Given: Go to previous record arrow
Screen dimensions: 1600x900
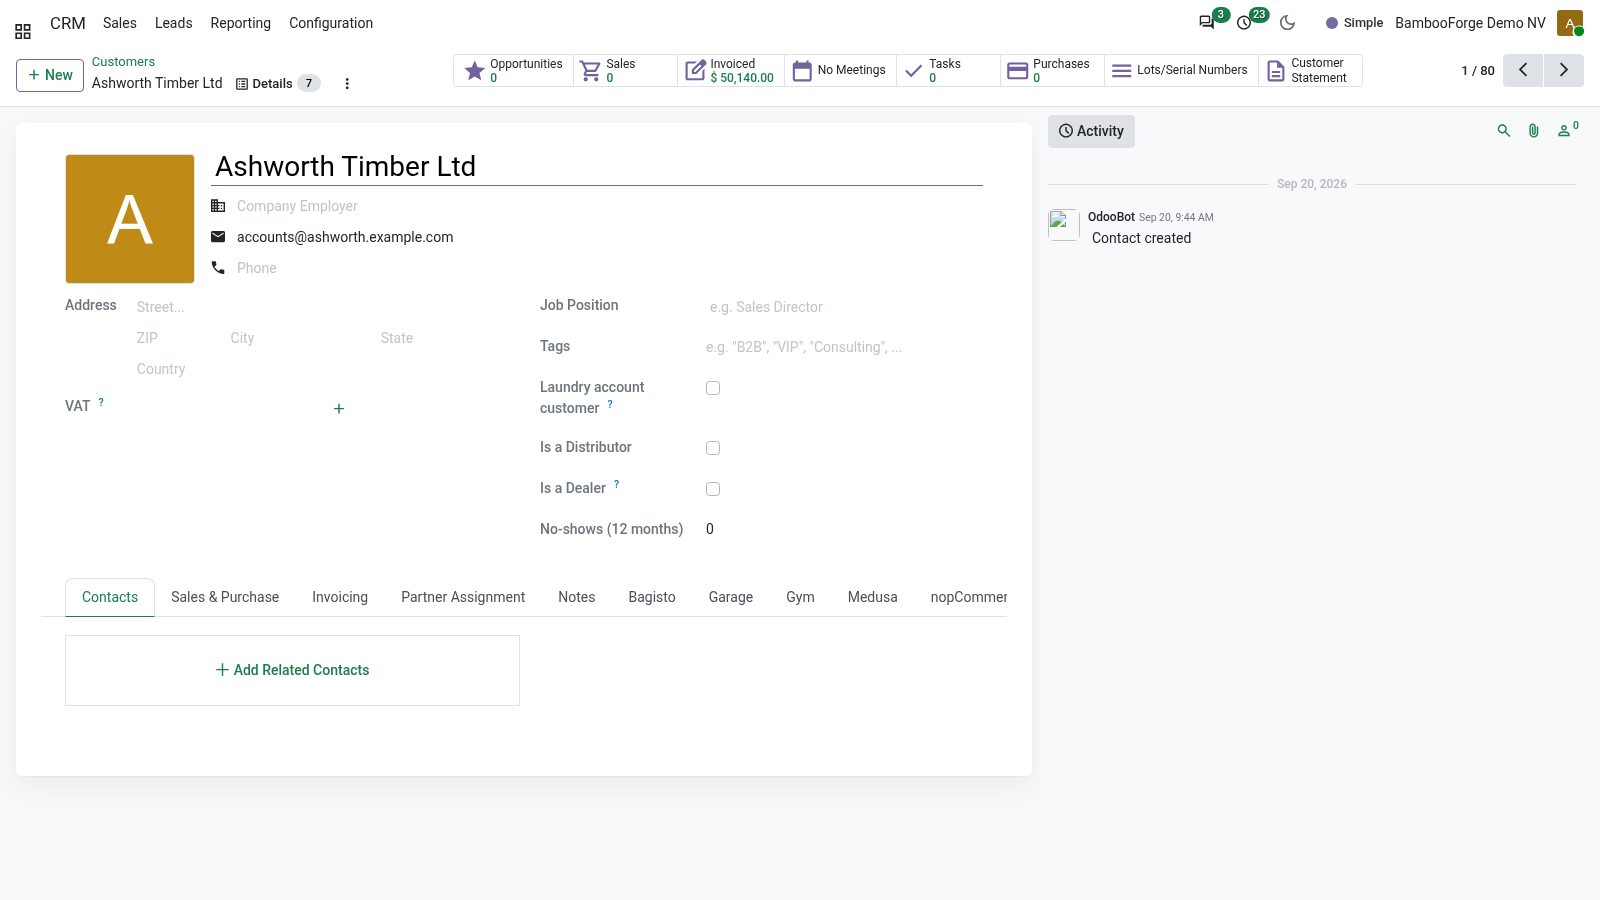Looking at the screenshot, I should [1523, 70].
